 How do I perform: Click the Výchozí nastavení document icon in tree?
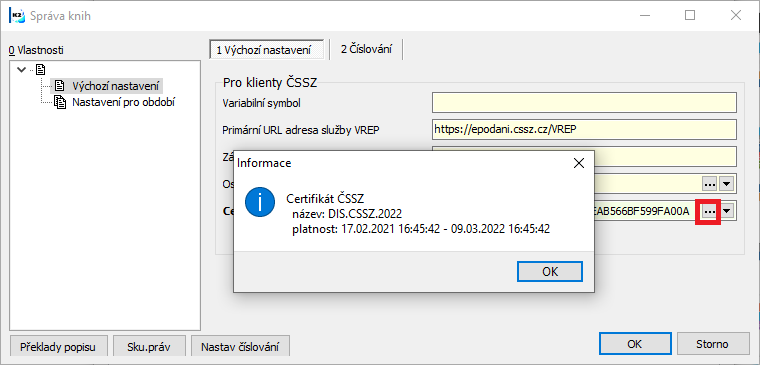point(59,86)
